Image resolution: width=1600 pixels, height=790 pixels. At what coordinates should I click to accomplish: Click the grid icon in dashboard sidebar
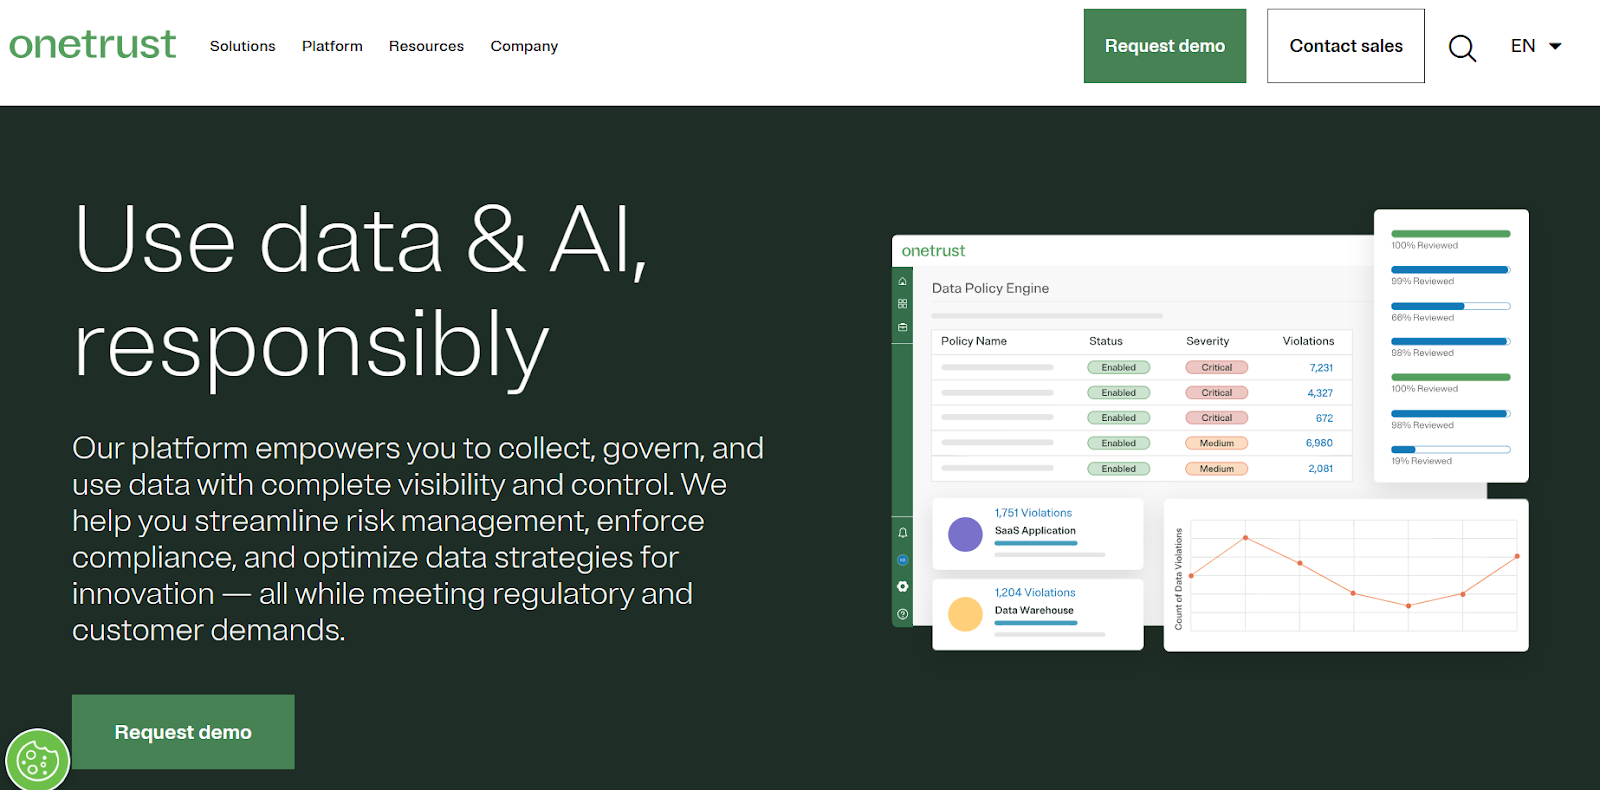coord(902,304)
